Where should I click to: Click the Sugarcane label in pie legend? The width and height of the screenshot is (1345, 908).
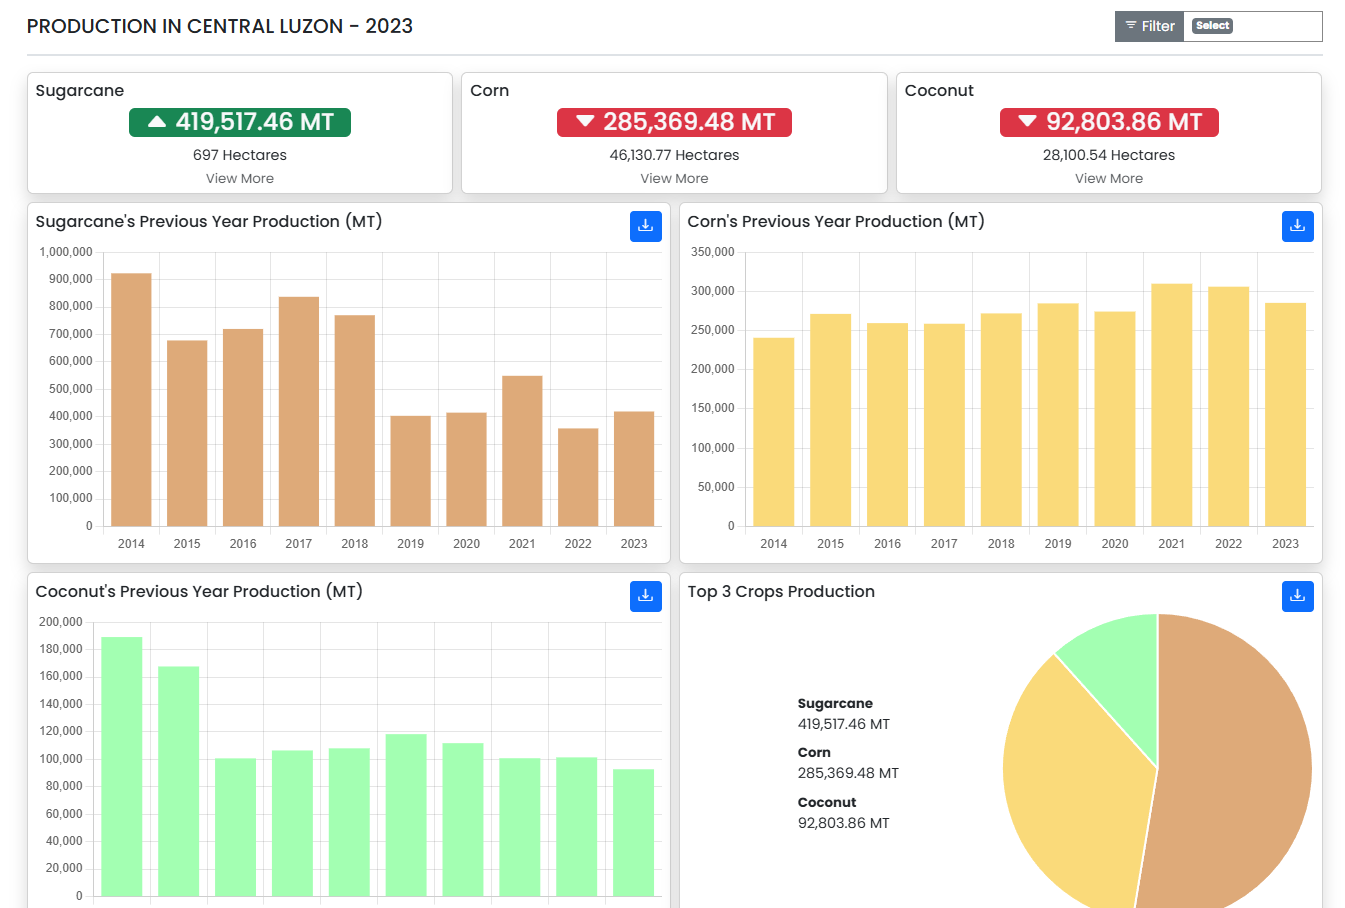pyautogui.click(x=835, y=703)
